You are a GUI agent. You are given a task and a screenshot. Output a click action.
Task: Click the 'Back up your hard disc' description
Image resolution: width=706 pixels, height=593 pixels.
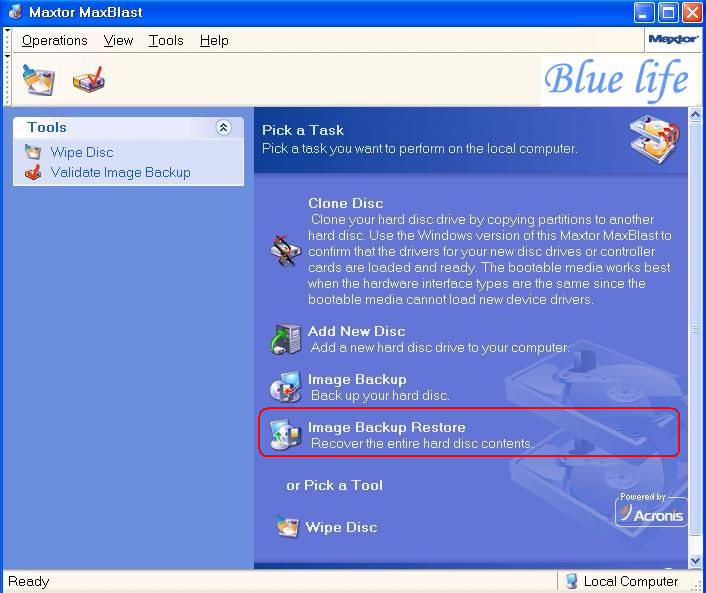tap(380, 395)
